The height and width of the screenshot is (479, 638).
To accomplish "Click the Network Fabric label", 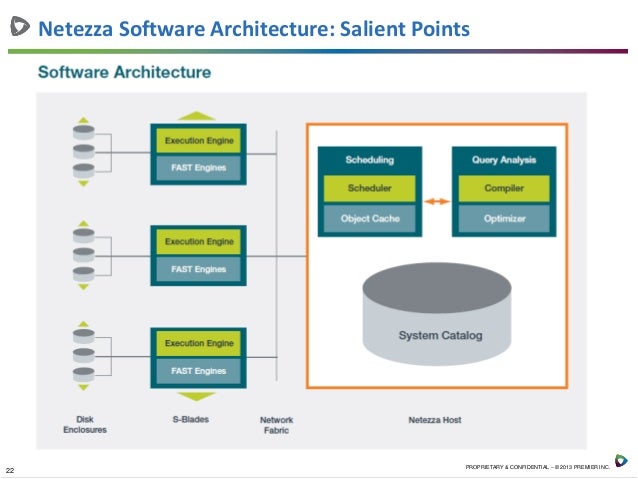I will click(x=276, y=425).
